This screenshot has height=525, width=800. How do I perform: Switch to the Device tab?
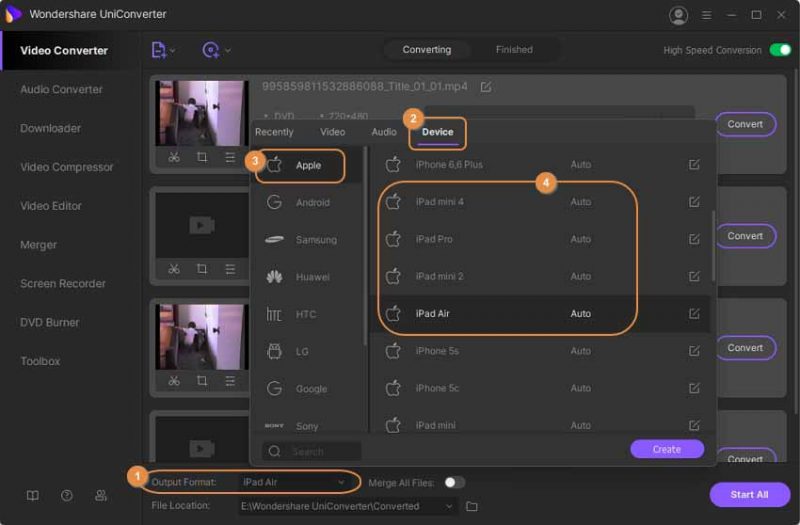point(437,132)
